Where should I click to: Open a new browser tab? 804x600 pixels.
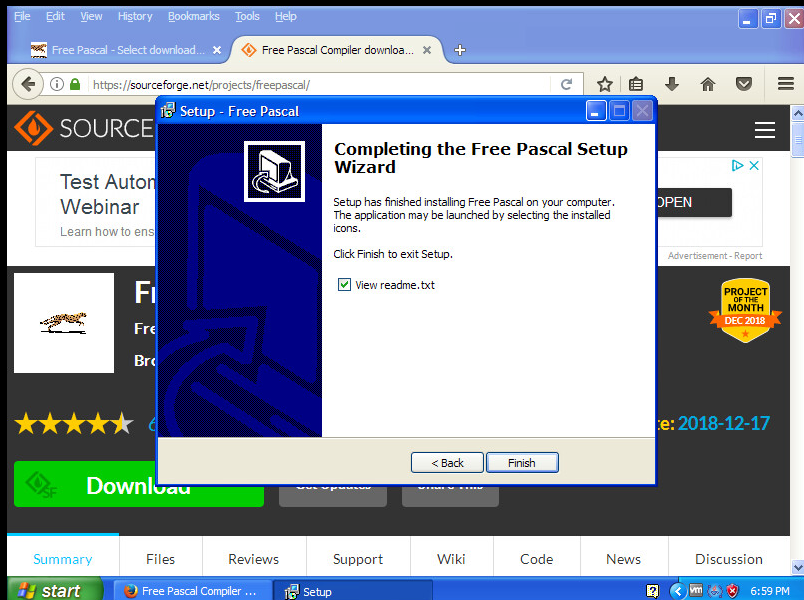point(460,50)
